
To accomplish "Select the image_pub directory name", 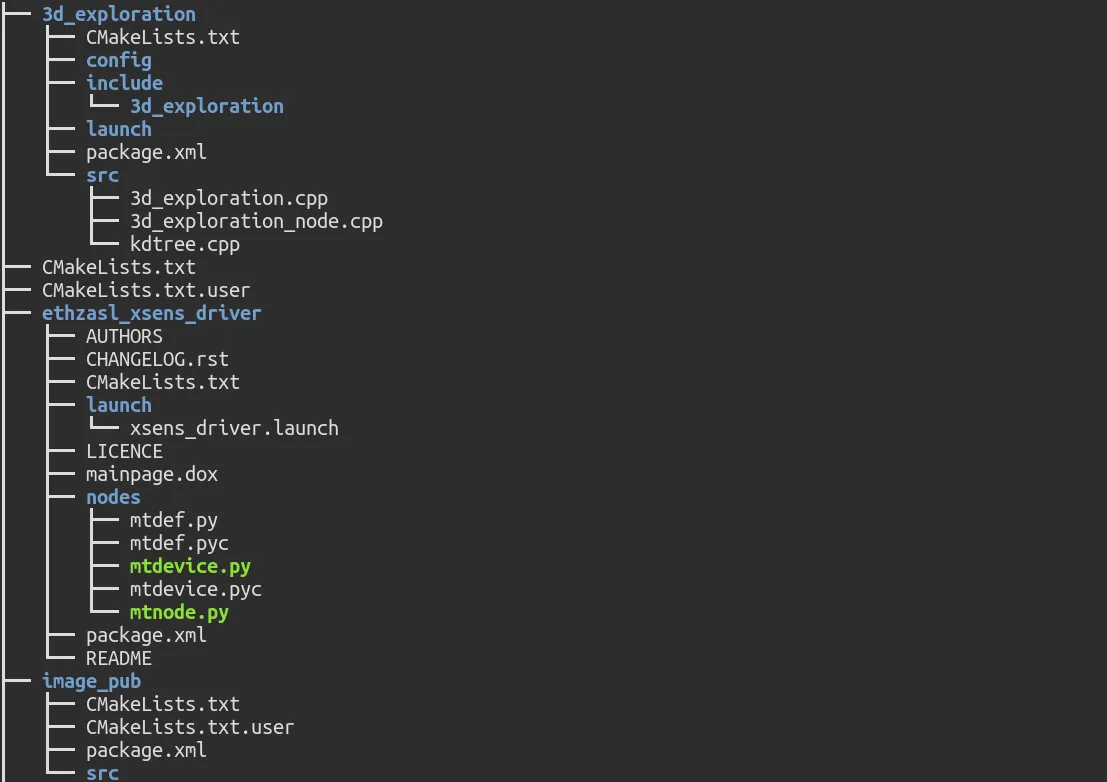I will coord(91,681).
